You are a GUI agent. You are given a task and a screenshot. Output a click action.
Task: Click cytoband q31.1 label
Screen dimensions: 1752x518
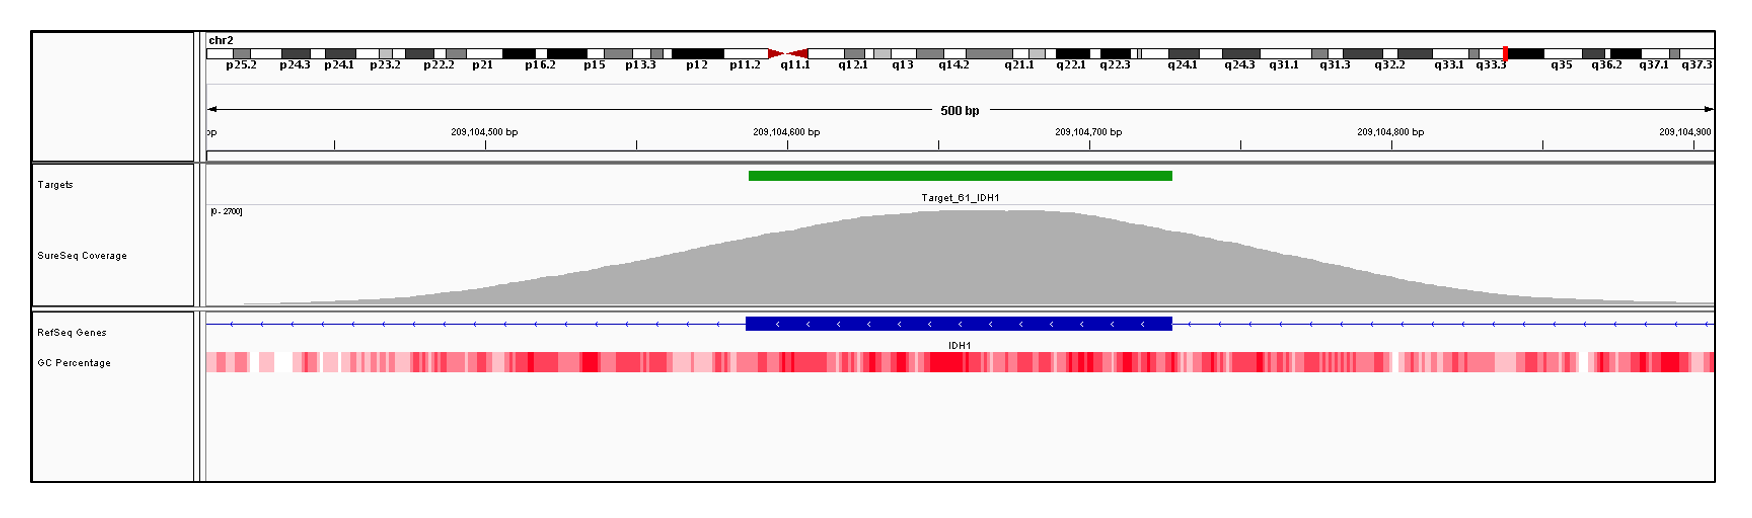[x=1284, y=65]
